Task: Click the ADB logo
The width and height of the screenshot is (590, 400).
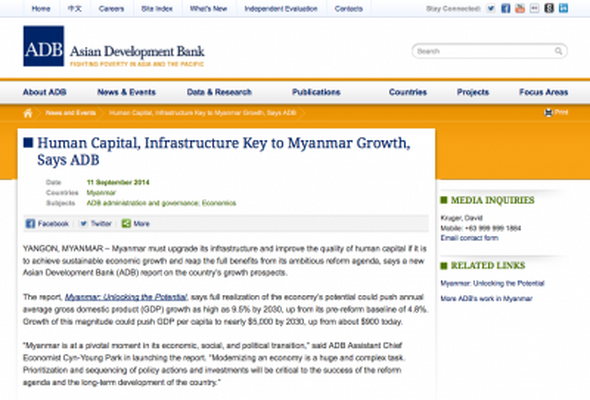Action: coord(44,46)
